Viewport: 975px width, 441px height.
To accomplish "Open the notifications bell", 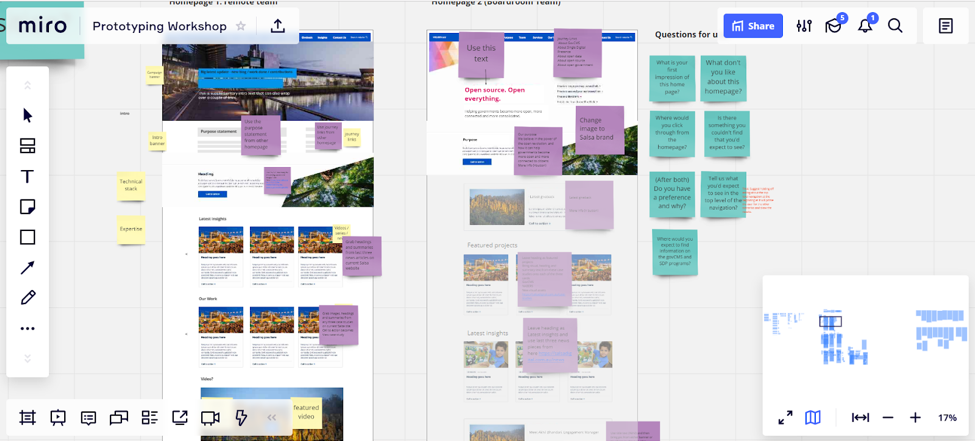I will 865,26.
